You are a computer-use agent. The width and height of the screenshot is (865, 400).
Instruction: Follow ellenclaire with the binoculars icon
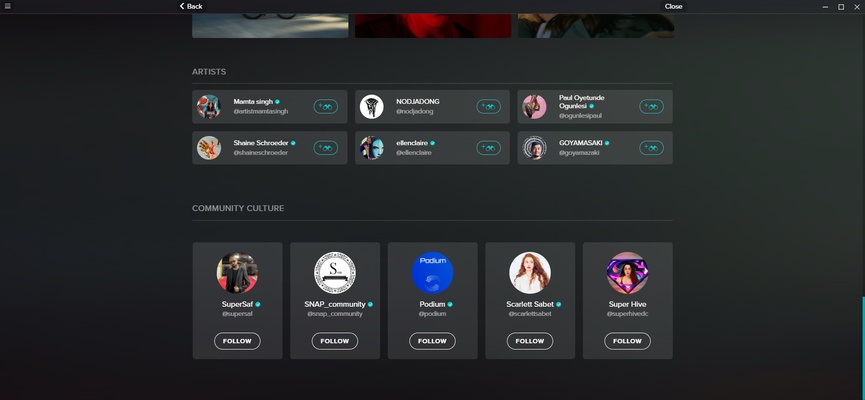coord(488,148)
